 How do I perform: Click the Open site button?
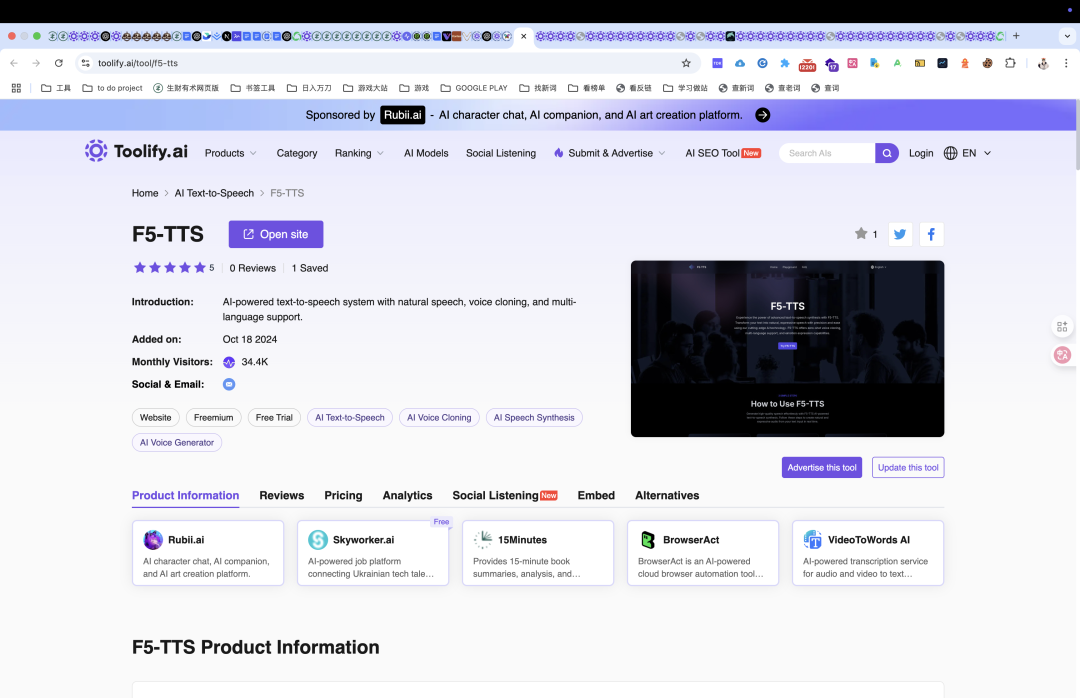click(276, 234)
